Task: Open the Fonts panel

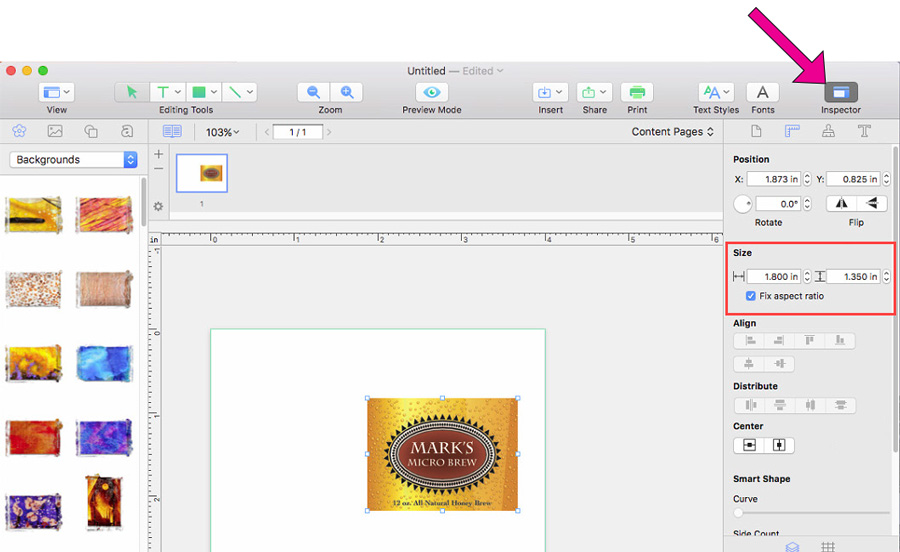Action: point(762,92)
